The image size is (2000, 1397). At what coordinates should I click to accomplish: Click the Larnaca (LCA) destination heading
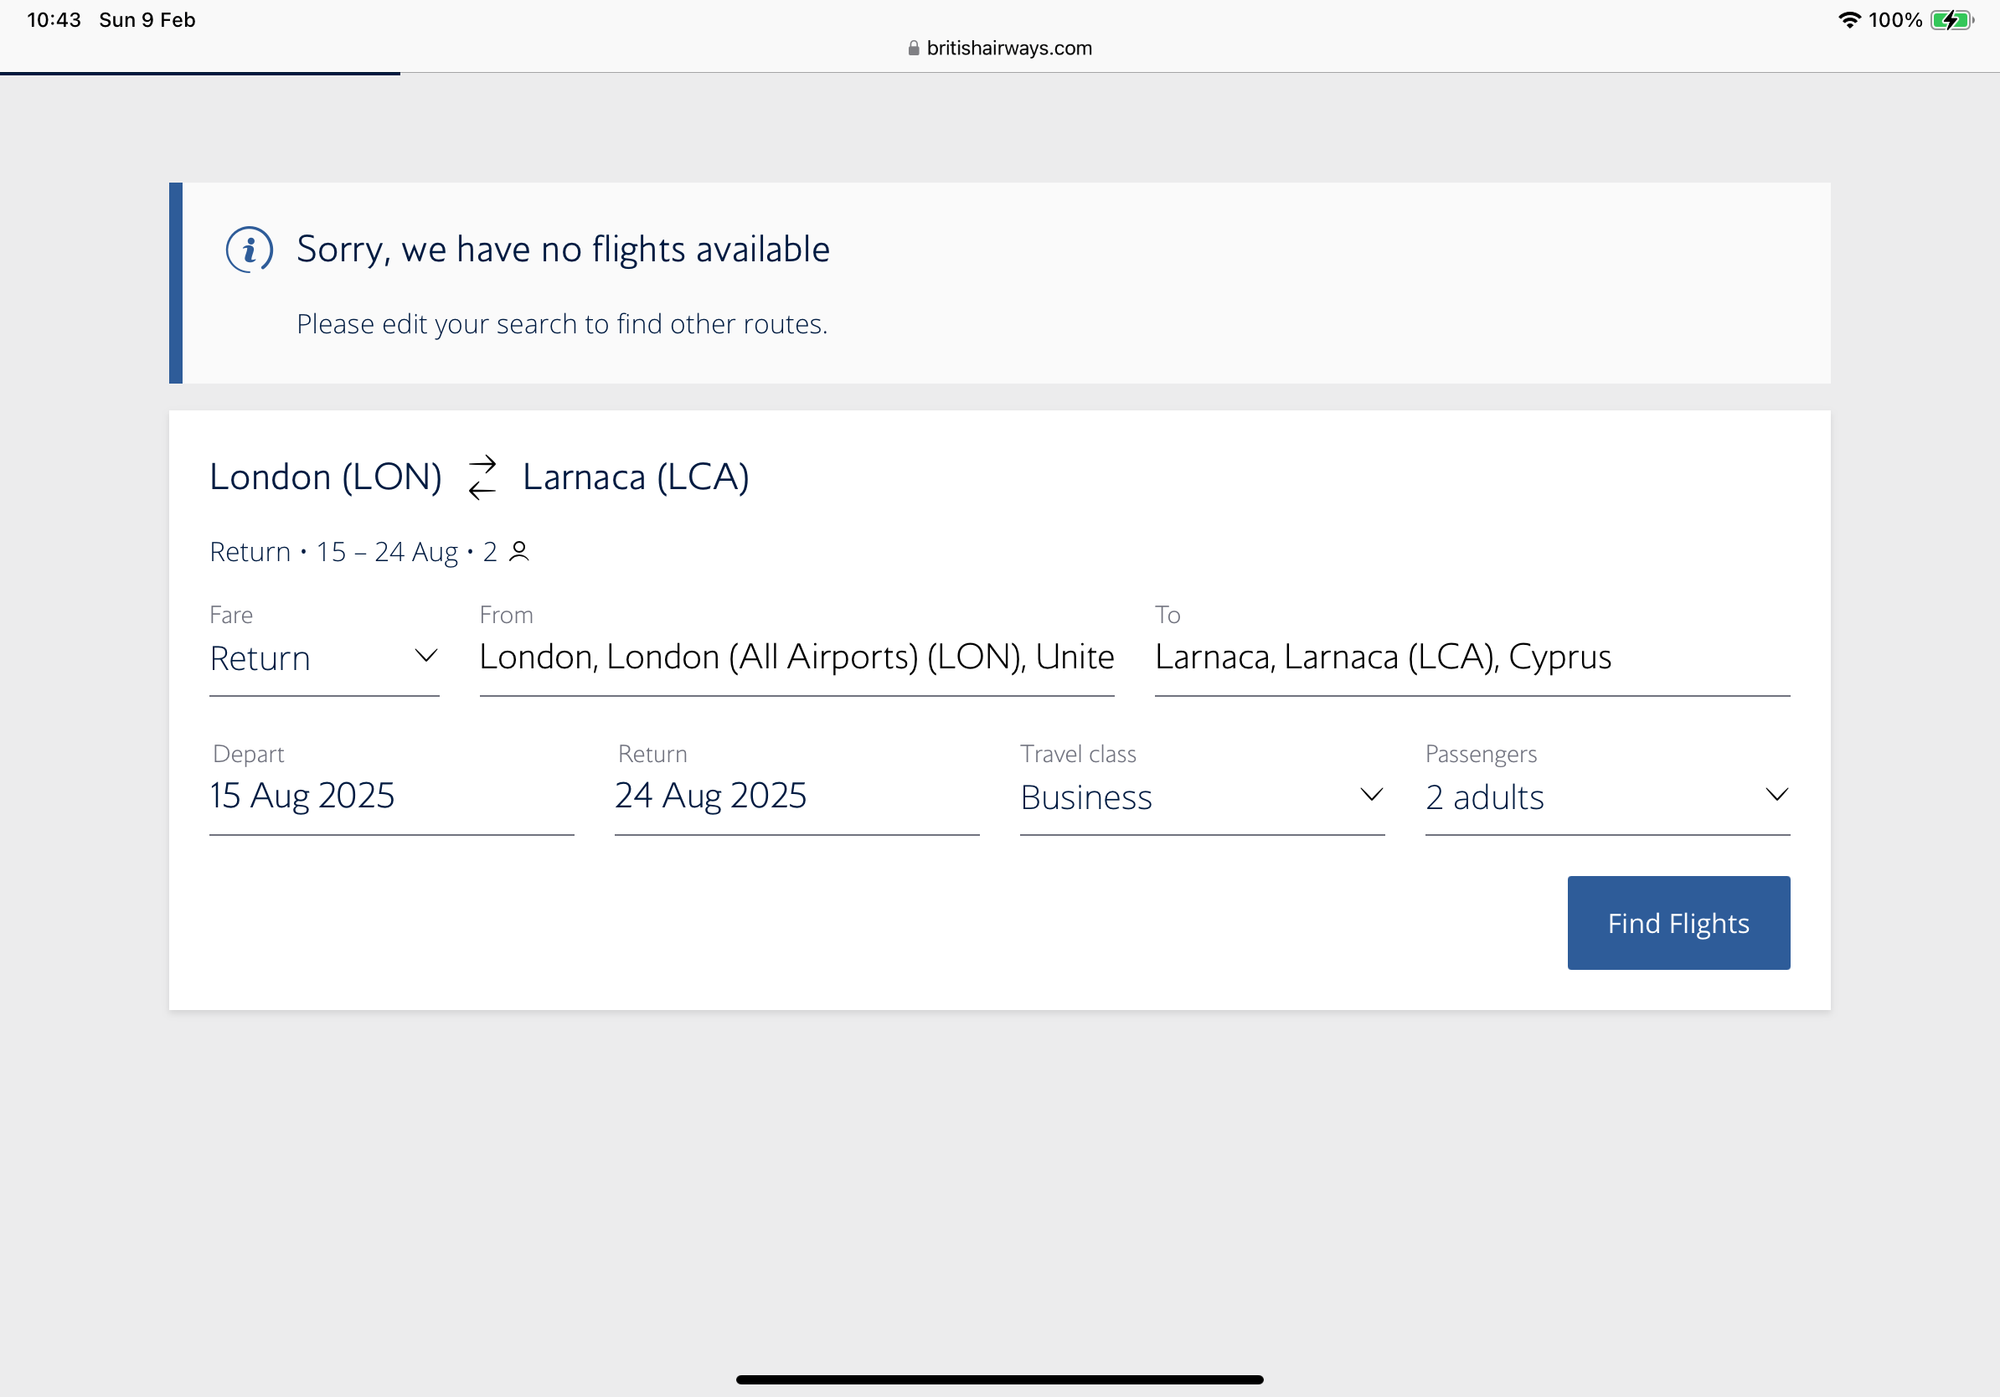(636, 477)
